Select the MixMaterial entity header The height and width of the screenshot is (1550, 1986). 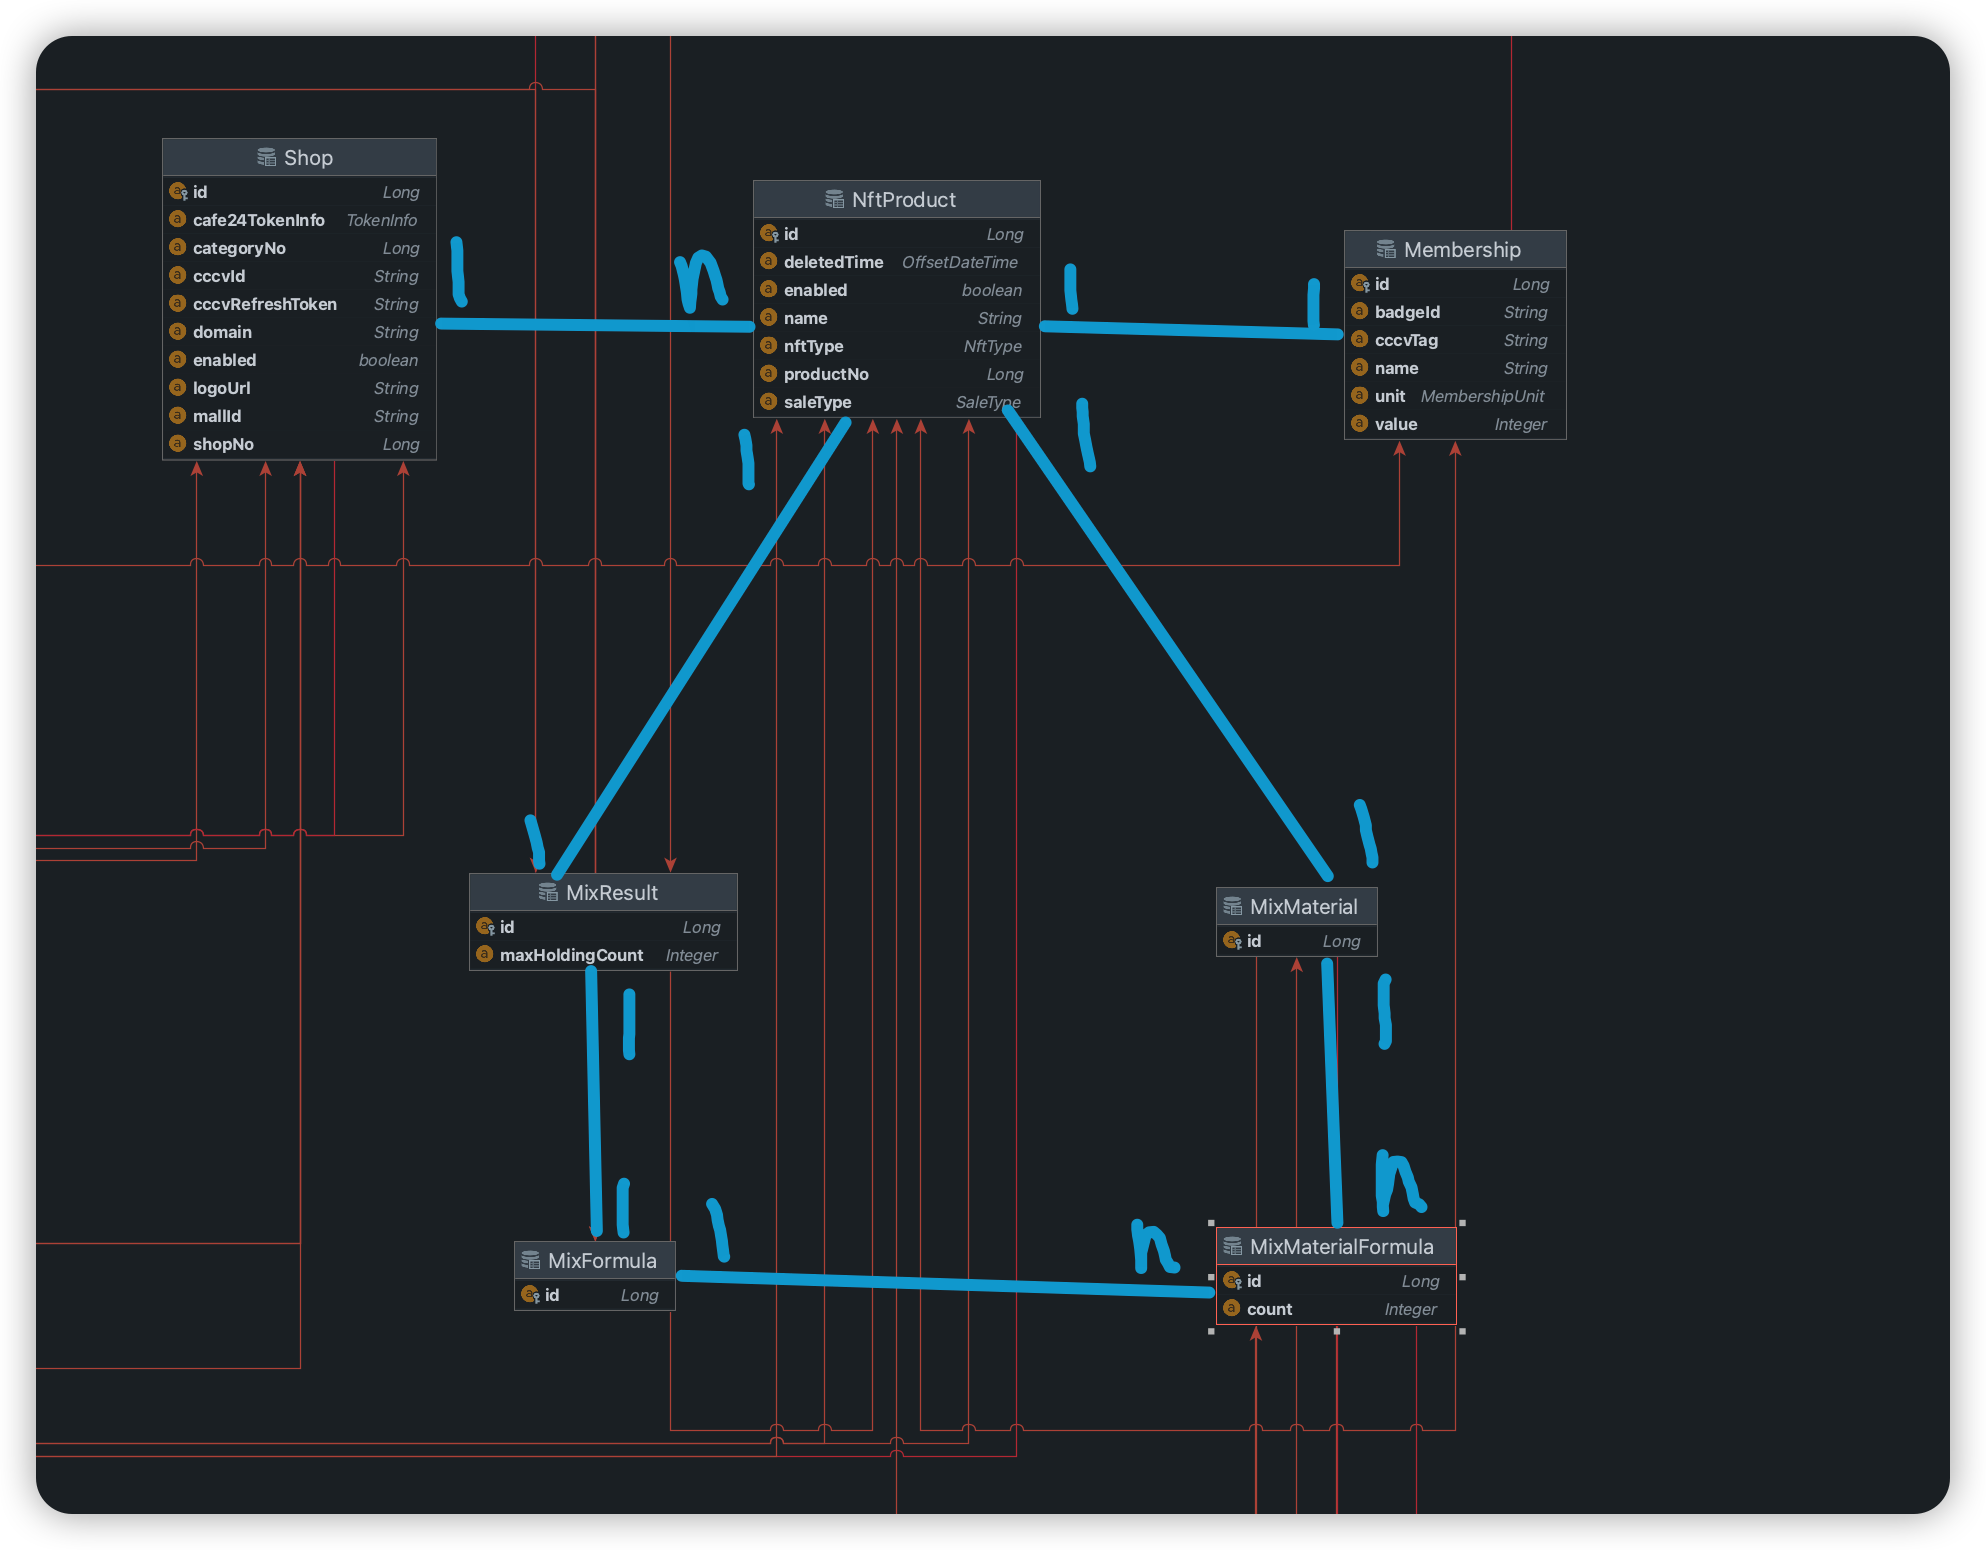[x=1296, y=906]
